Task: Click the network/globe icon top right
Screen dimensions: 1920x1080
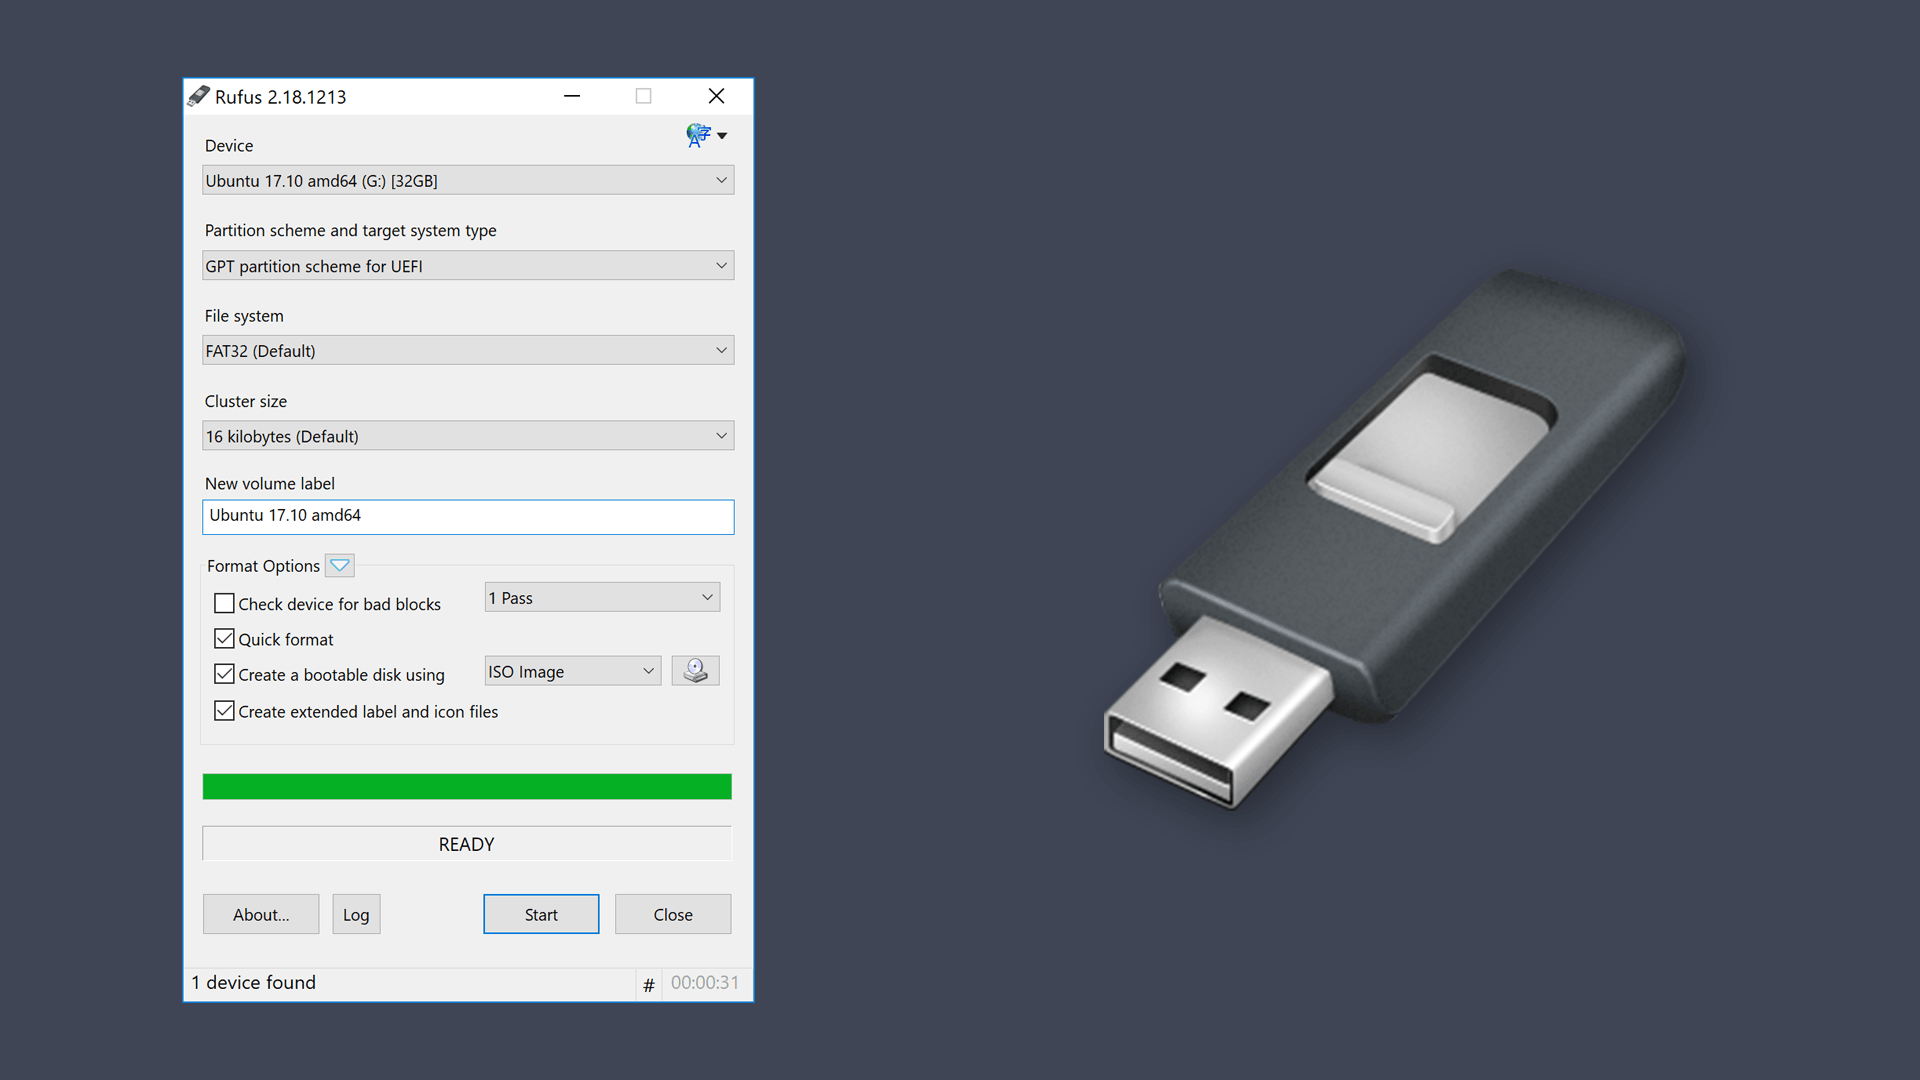Action: point(698,136)
